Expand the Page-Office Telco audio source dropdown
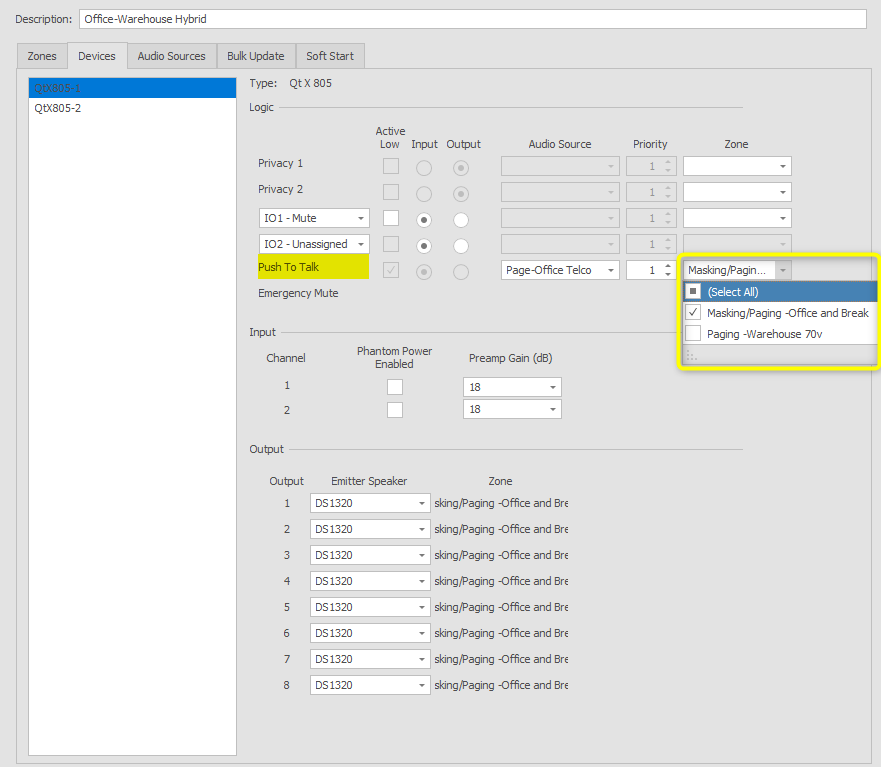 click(610, 270)
